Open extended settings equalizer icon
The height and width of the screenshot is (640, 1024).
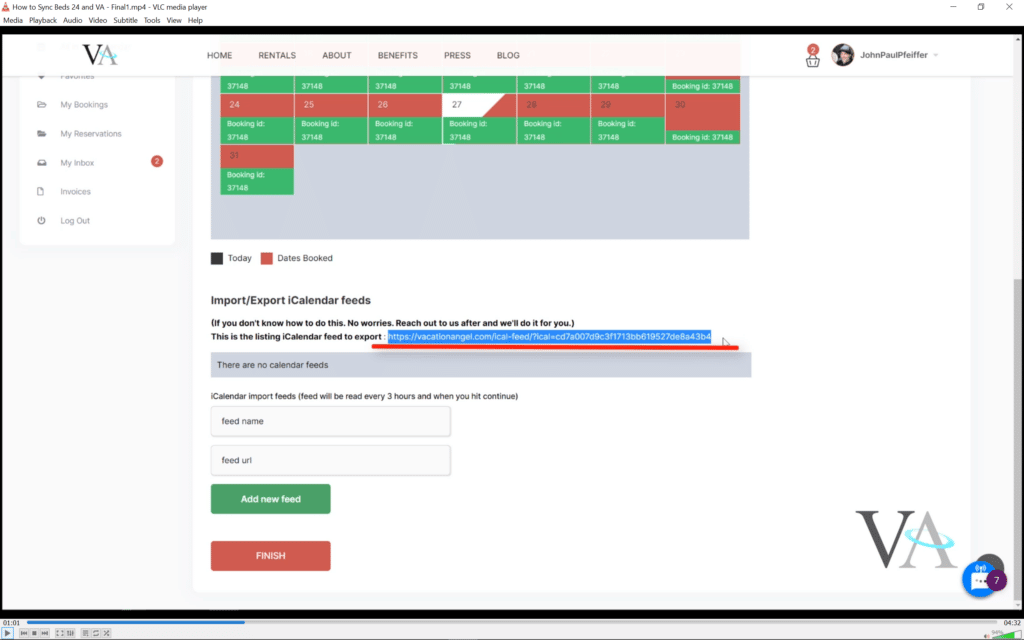pos(69,633)
